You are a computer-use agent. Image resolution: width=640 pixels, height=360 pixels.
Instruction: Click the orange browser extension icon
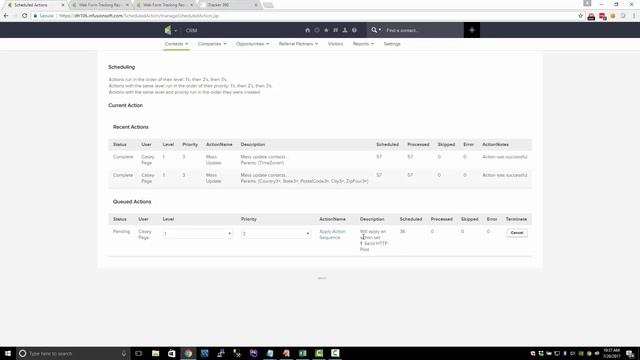coord(613,16)
